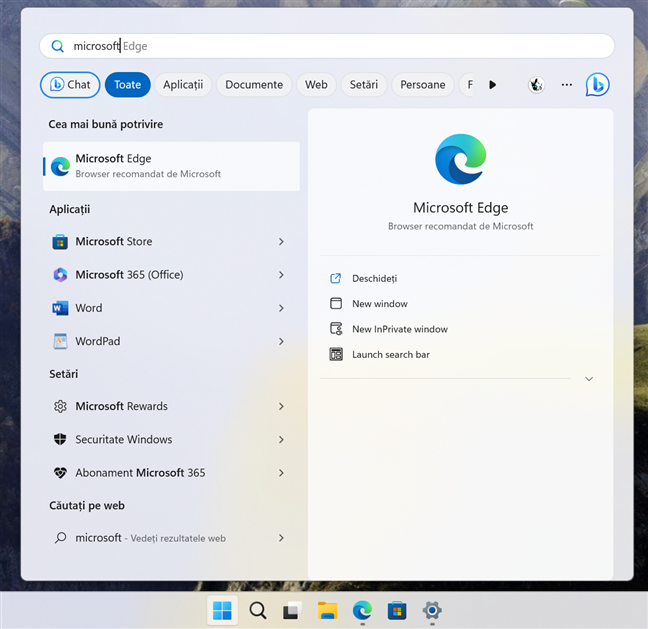Choose New InPrivate window action
Viewport: 648px width, 629px height.
coord(400,329)
